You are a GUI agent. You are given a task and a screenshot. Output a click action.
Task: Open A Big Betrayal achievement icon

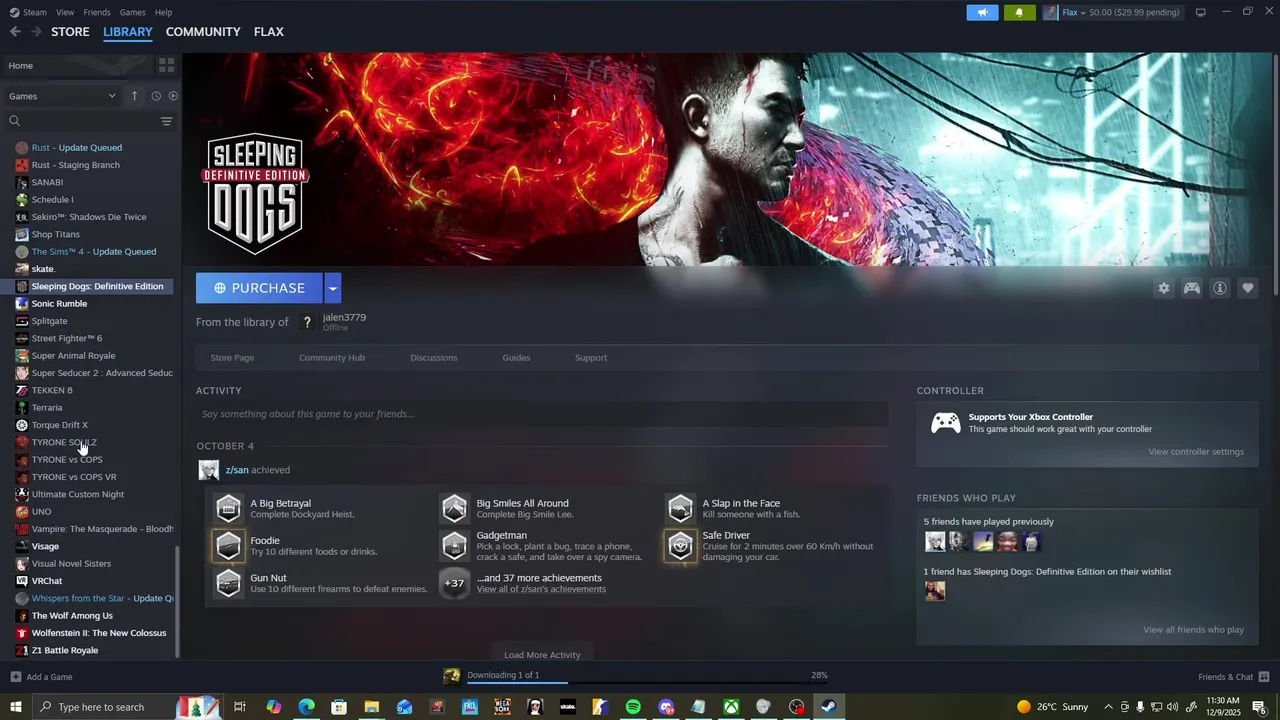coord(229,508)
